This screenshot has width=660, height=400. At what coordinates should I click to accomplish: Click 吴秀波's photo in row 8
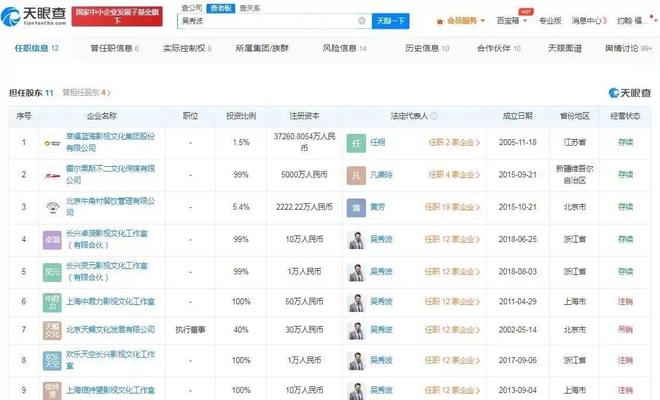pos(356,361)
